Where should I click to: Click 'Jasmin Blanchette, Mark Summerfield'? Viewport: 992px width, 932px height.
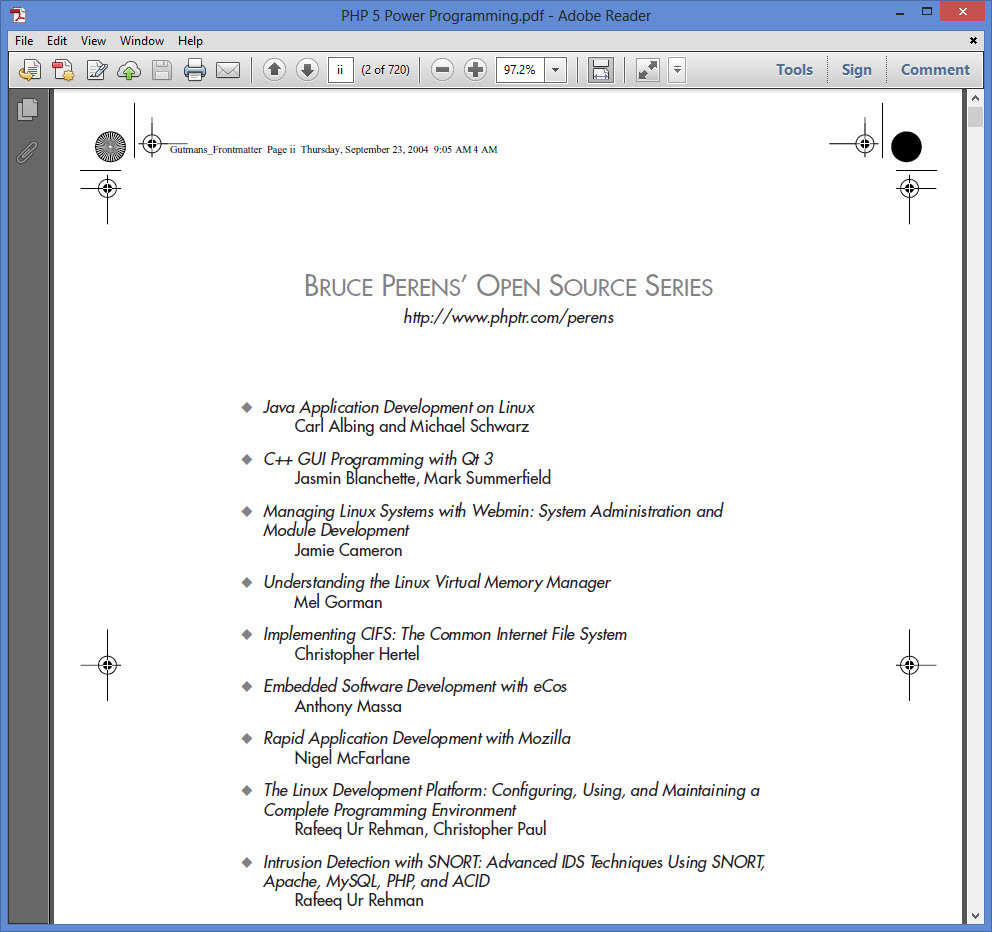pyautogui.click(x=422, y=478)
